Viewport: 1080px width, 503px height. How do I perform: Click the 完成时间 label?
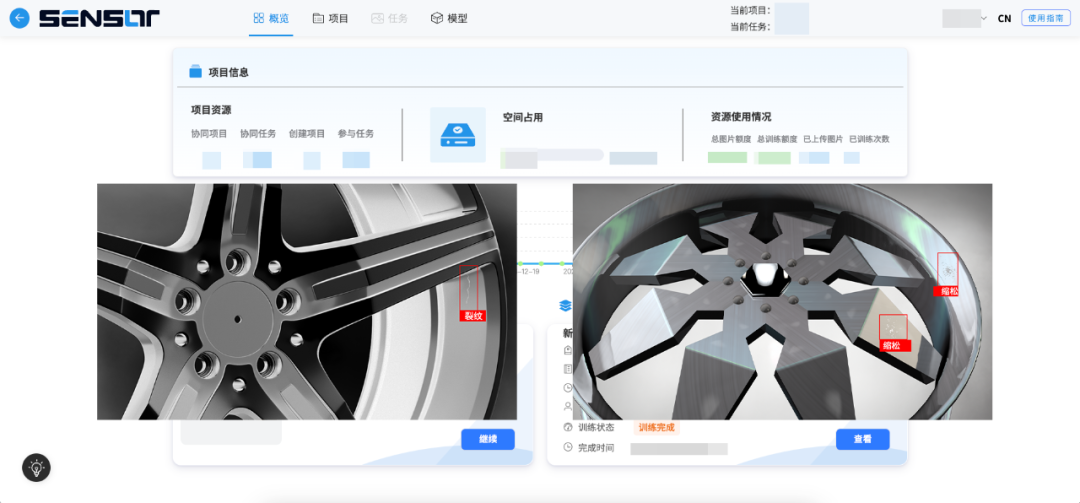click(x=595, y=448)
